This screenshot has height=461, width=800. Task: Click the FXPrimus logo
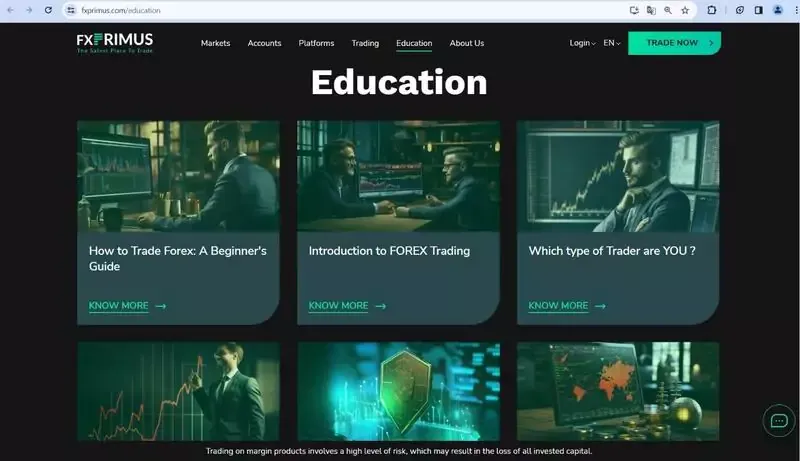point(115,43)
